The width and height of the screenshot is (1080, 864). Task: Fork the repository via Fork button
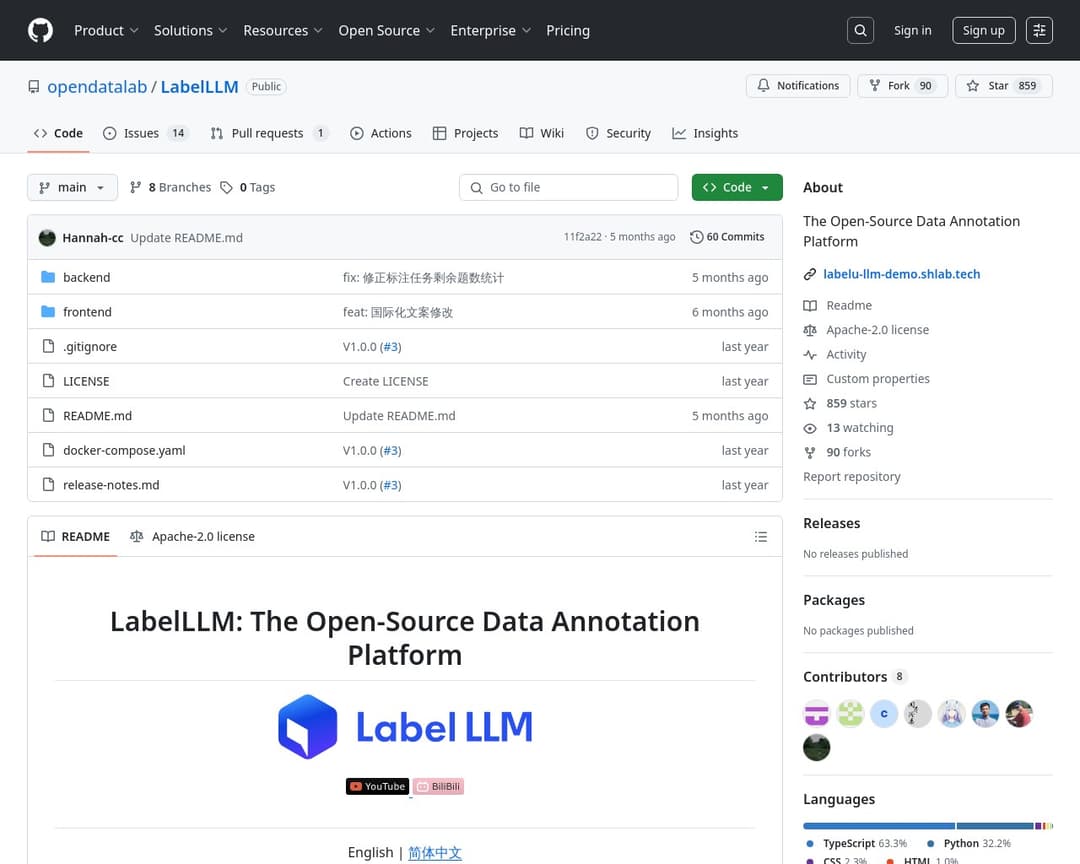[x=903, y=85]
